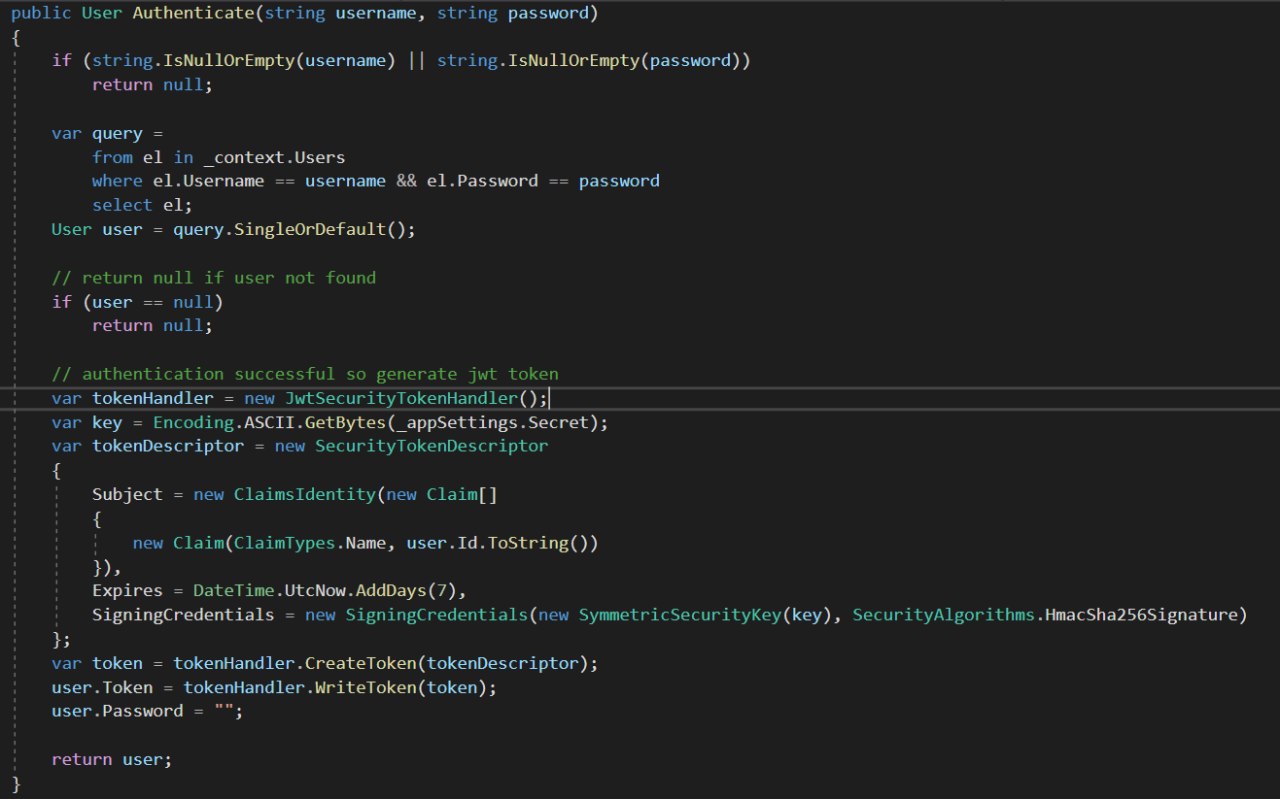Click _context.Users in the from clause
Screen dimensions: 1280x799
[x=275, y=157]
